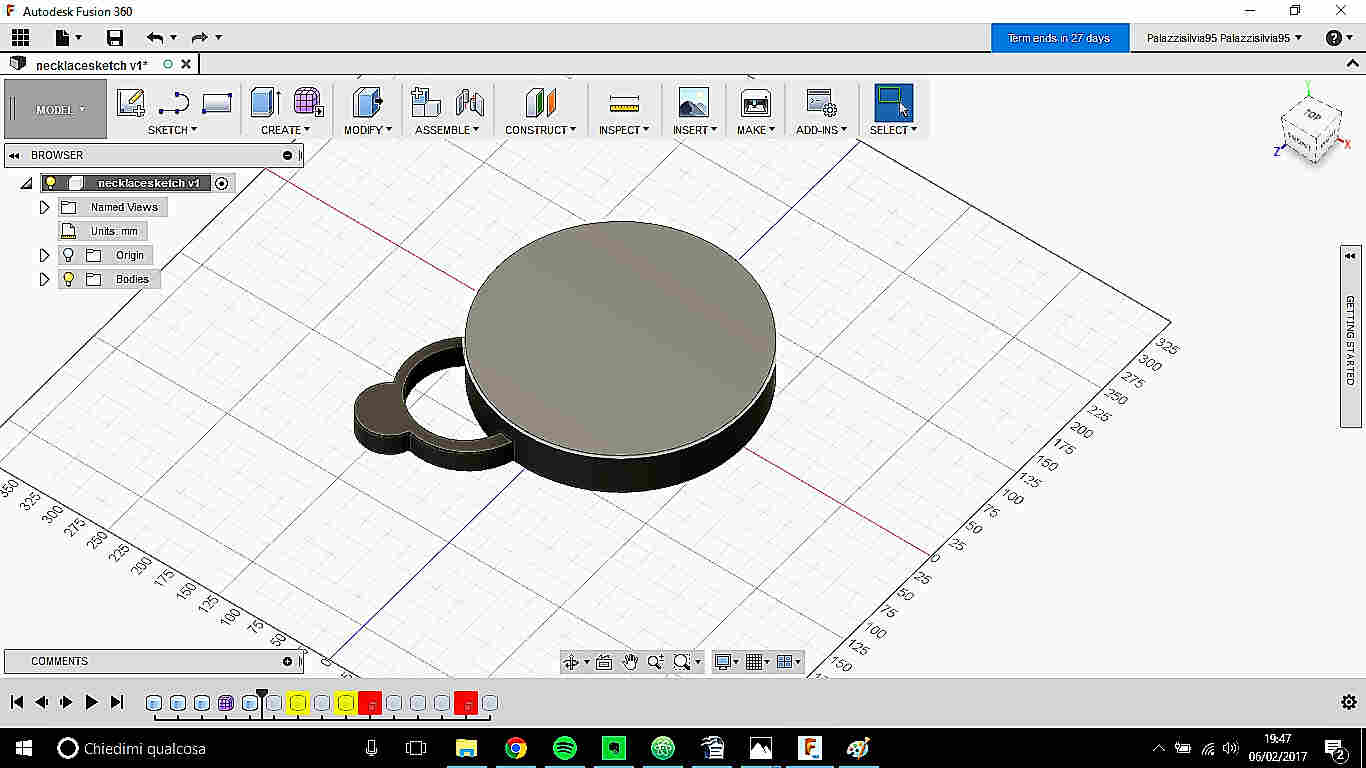Image resolution: width=1366 pixels, height=768 pixels.
Task: Select the Spline sketch tool
Action: [174, 103]
